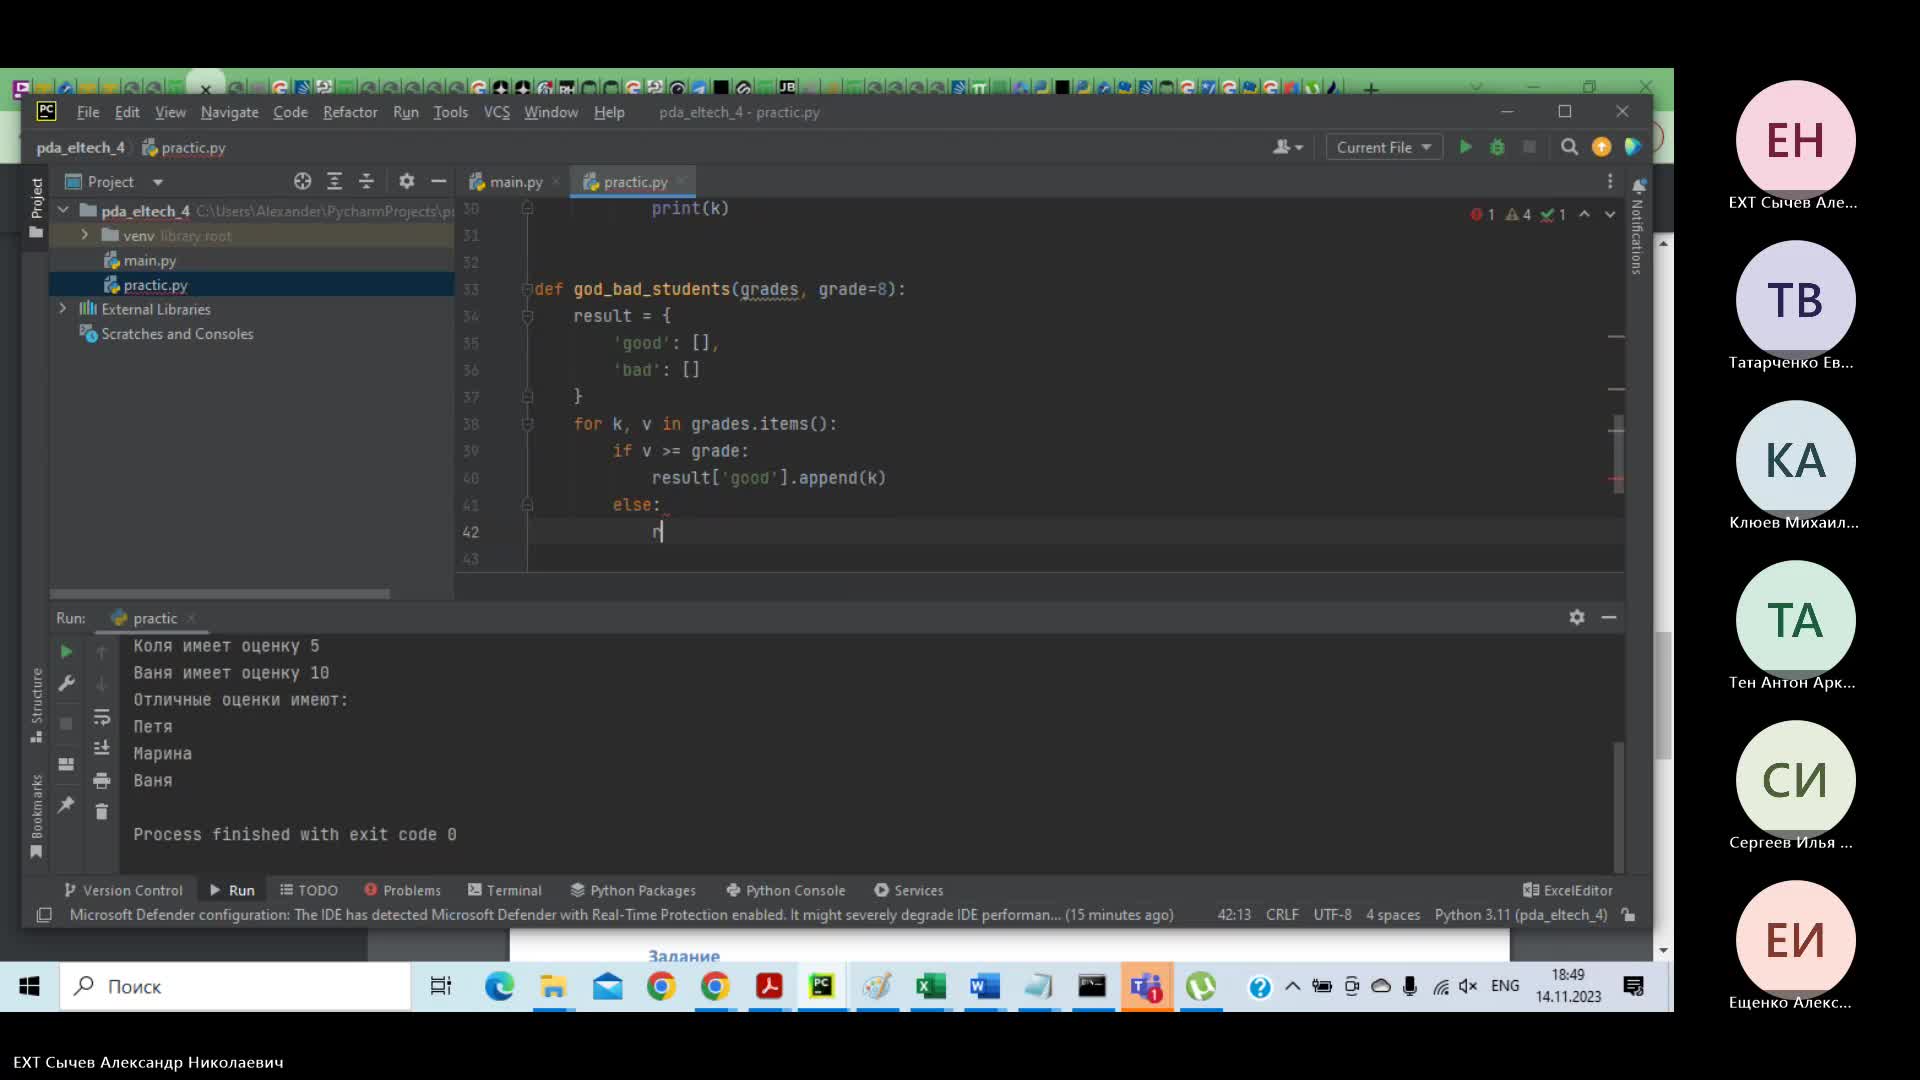Open TODO tool window

309,890
